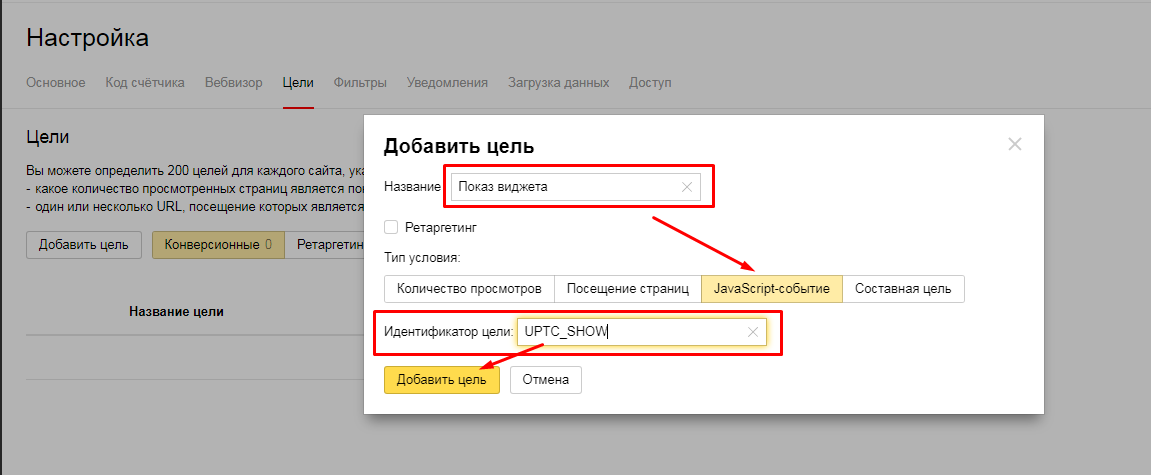Screen dimensions: 1151x475
Task: Click the Отмена button
Action: pyautogui.click(x=545, y=380)
